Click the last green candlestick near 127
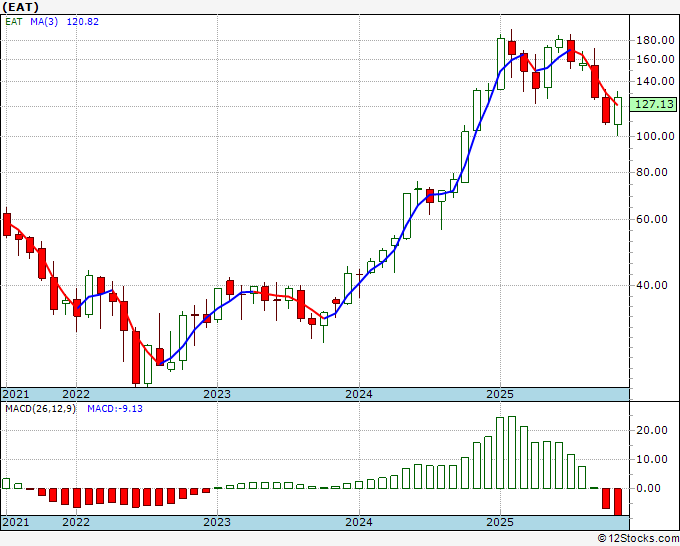Screen dimensions: 680x546 coord(618,111)
